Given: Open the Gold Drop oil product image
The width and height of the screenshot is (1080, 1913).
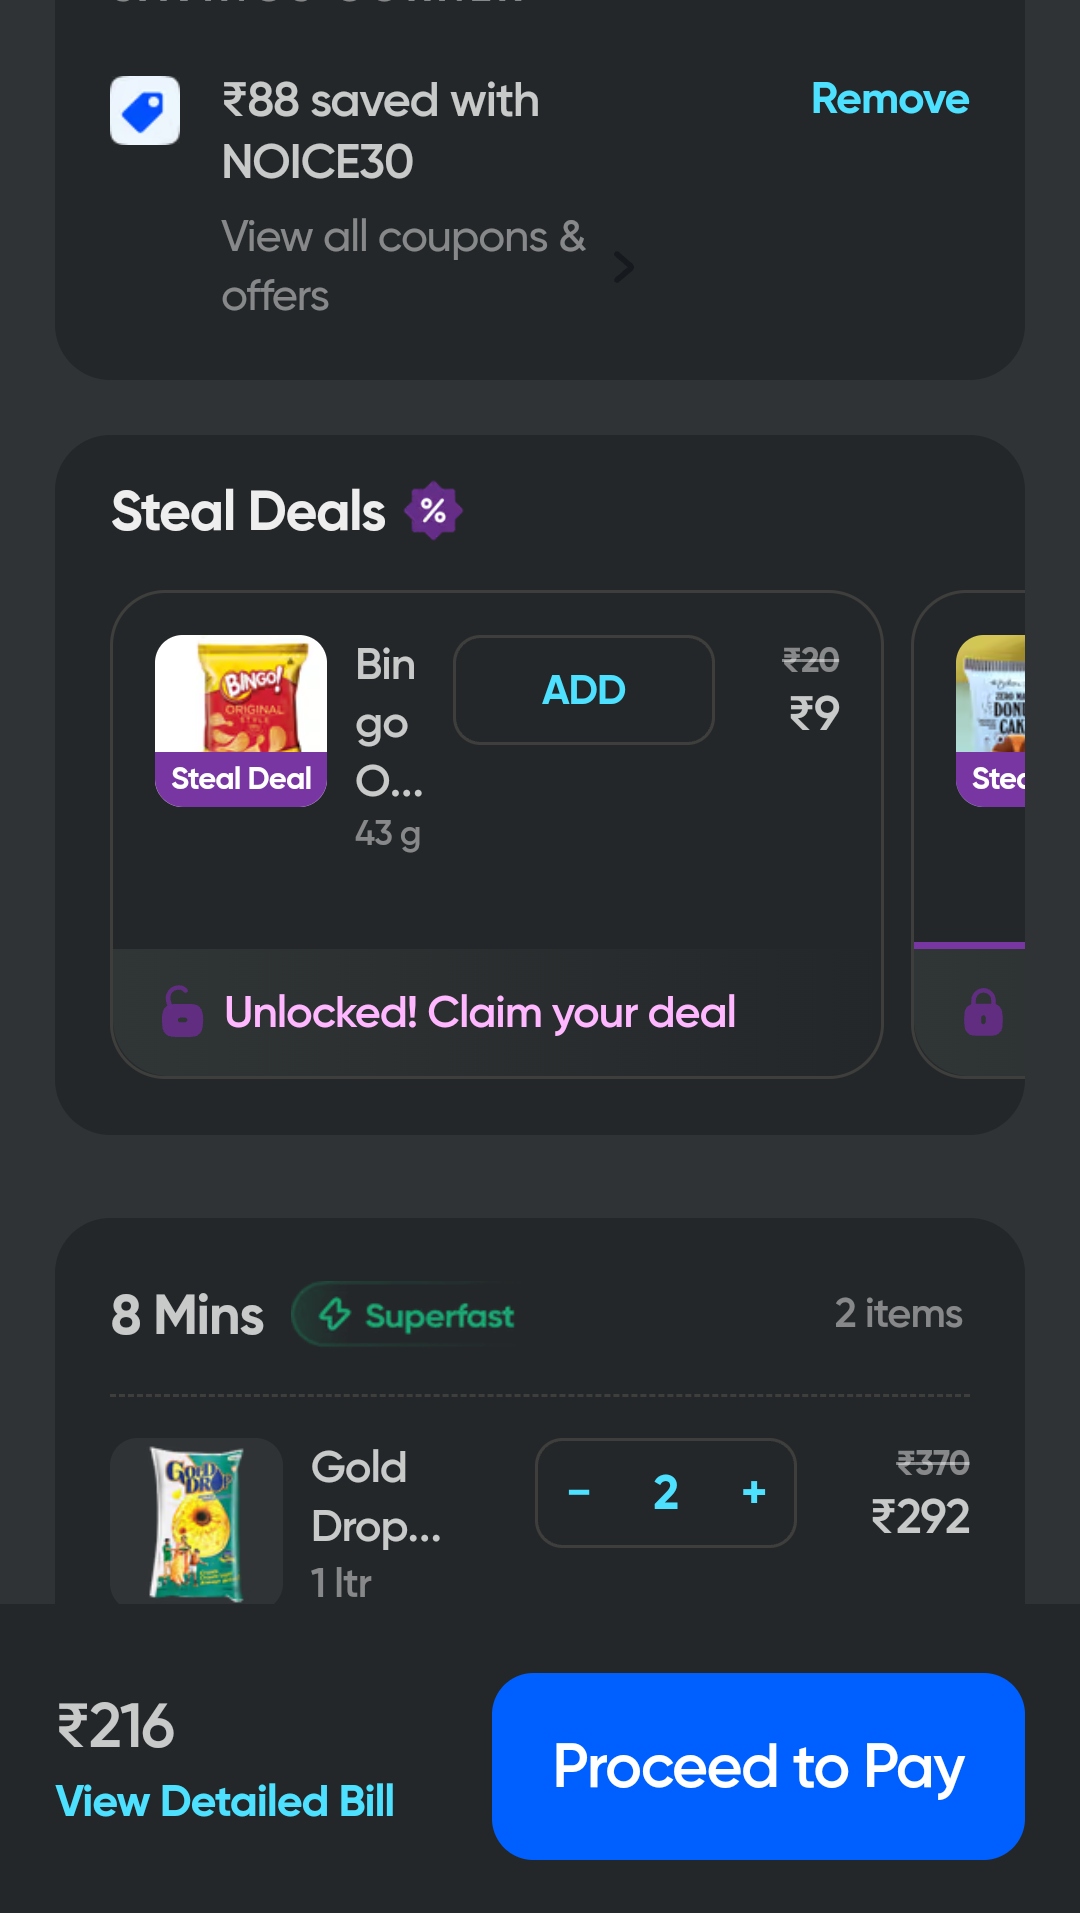Looking at the screenshot, I should coord(197,1522).
